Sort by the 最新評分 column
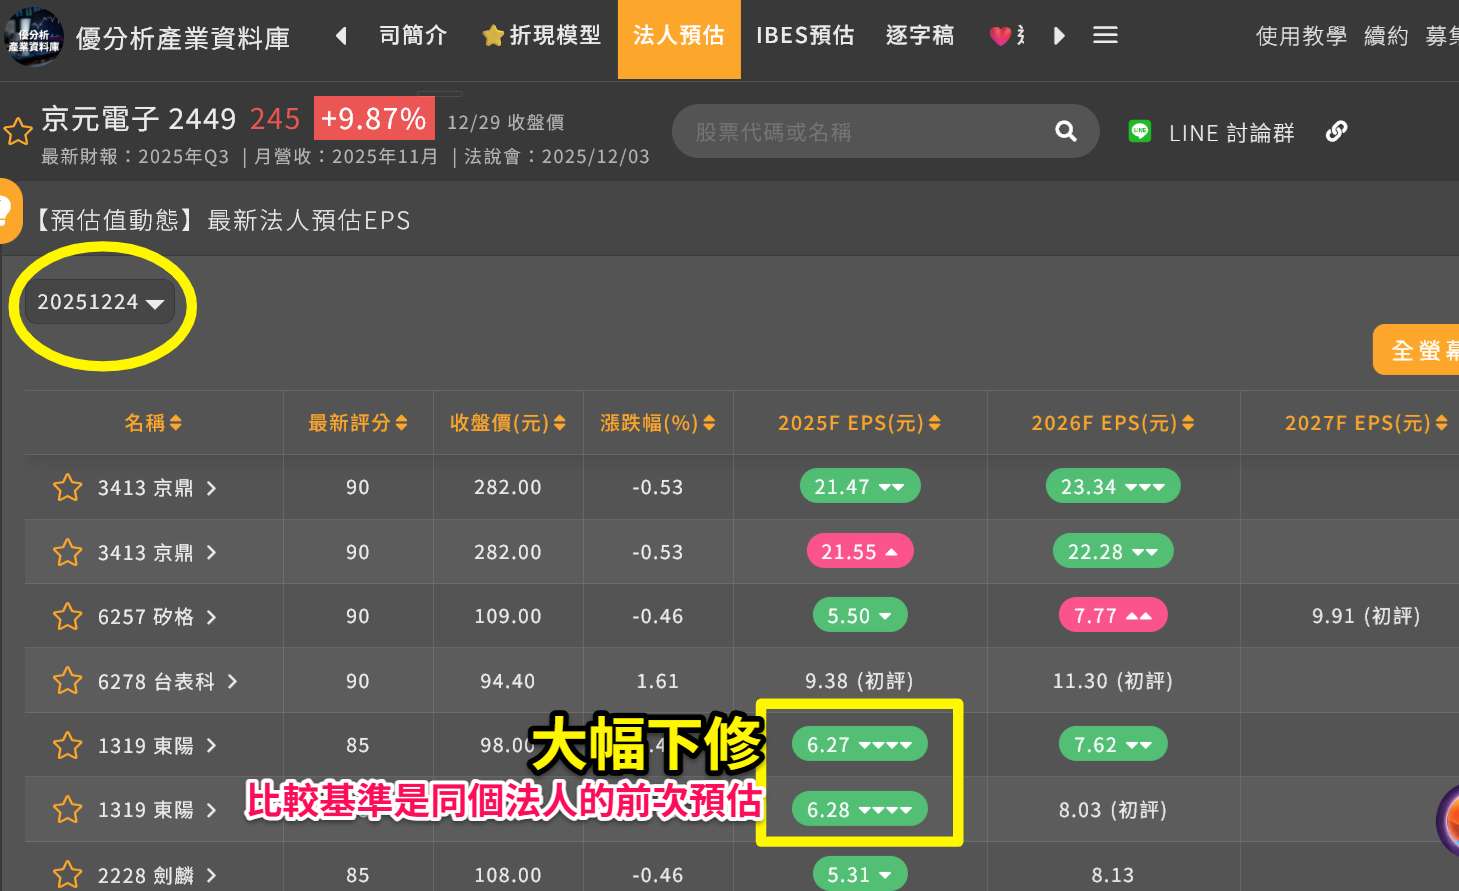1459x891 pixels. pos(357,423)
